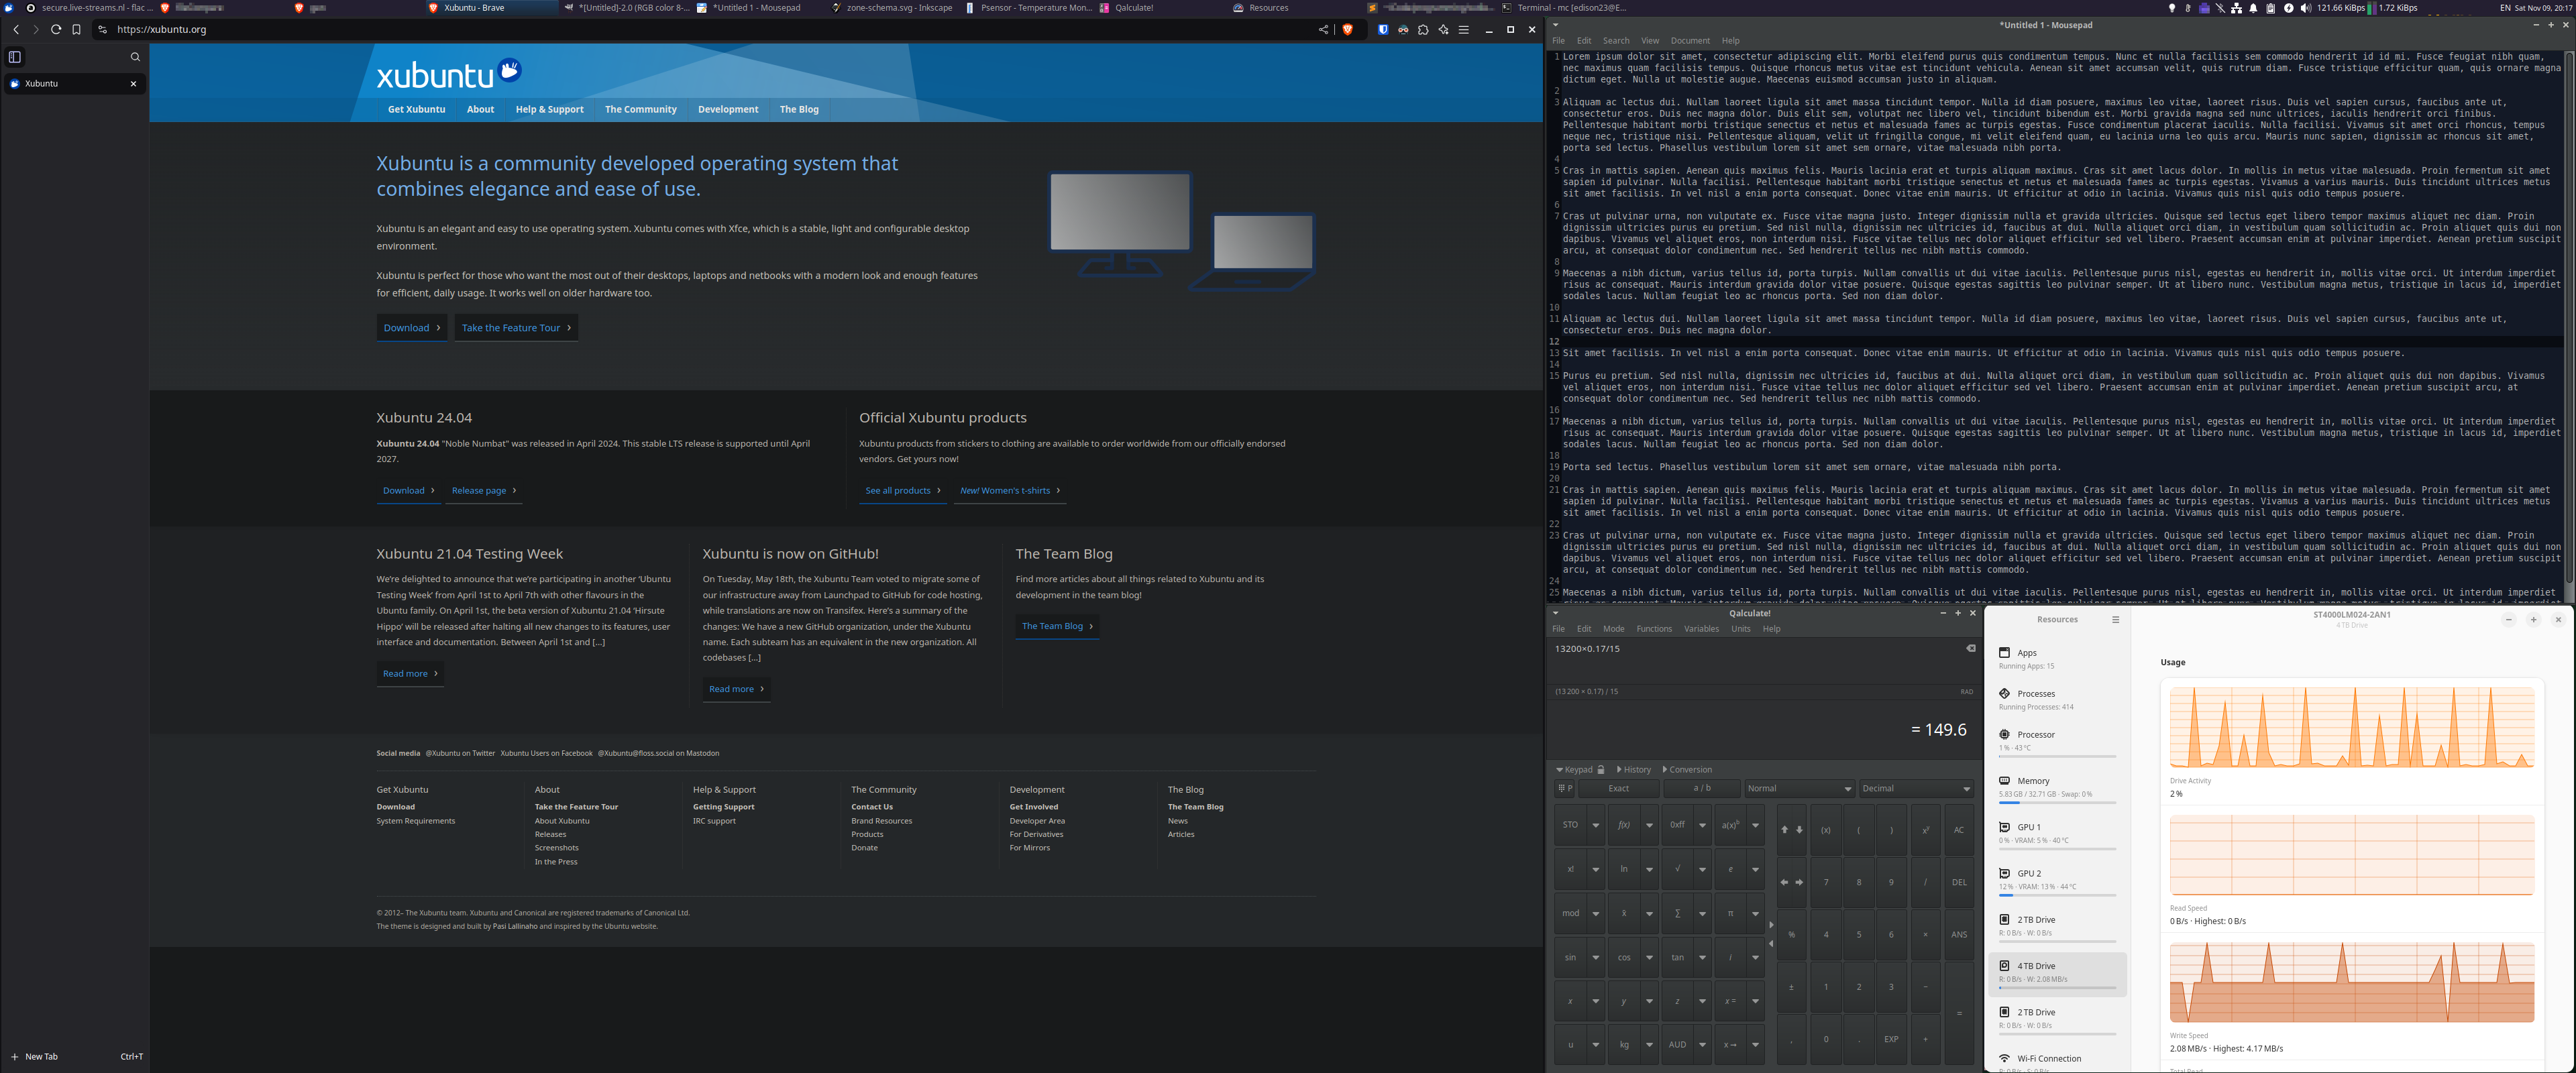The image size is (2576, 1073).
Task: Open Mousepad Search menu
Action: [x=1615, y=41]
